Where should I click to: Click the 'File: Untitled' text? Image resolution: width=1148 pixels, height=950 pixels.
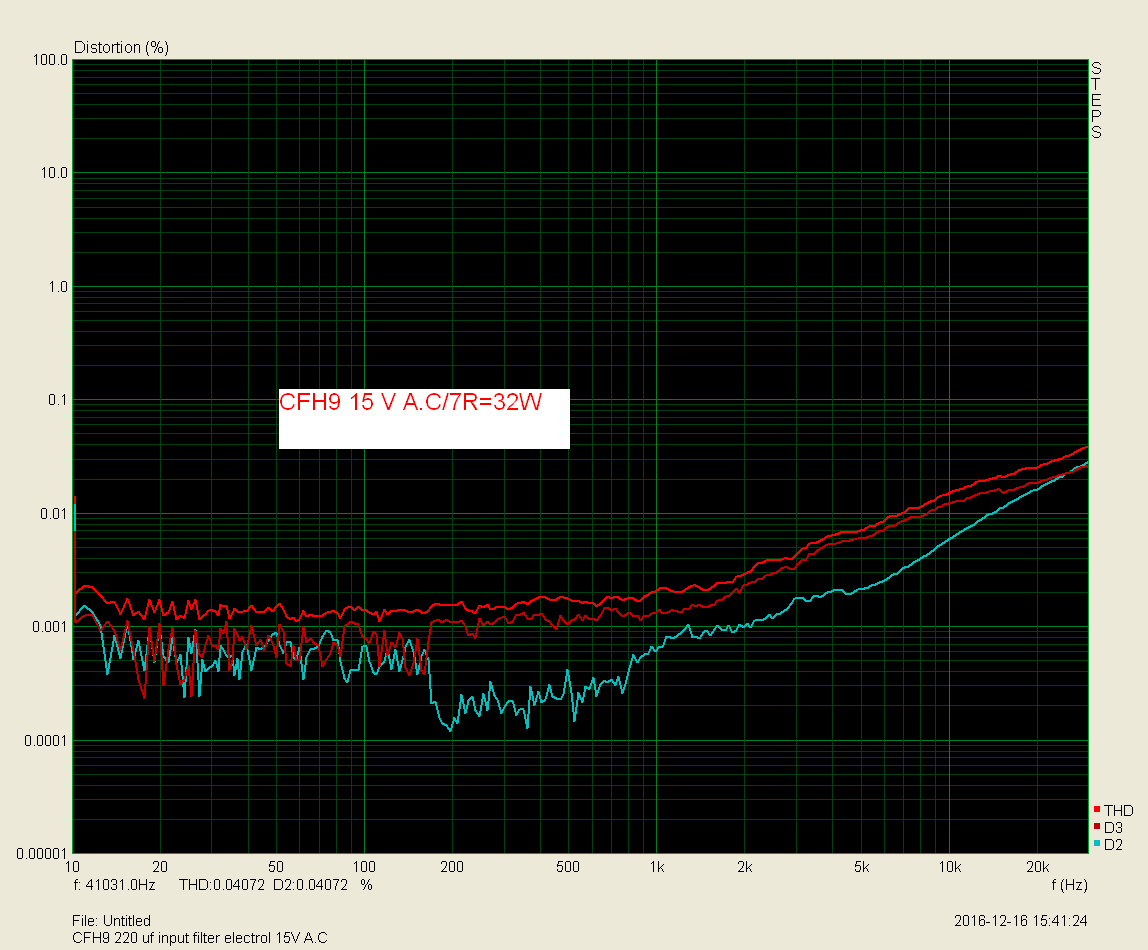(111, 921)
